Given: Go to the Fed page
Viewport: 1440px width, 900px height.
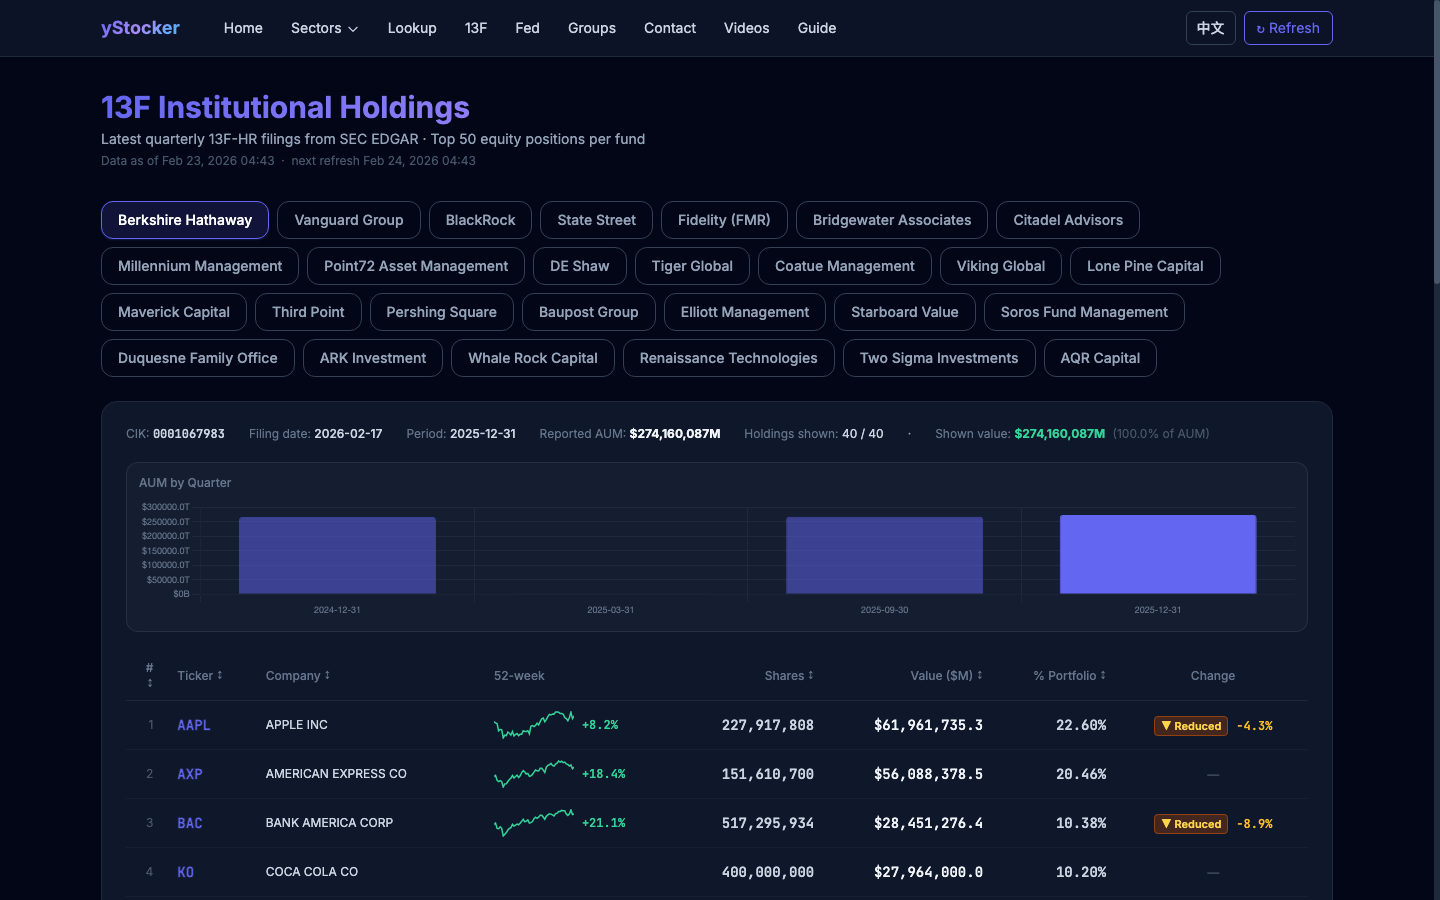Looking at the screenshot, I should pyautogui.click(x=527, y=28).
